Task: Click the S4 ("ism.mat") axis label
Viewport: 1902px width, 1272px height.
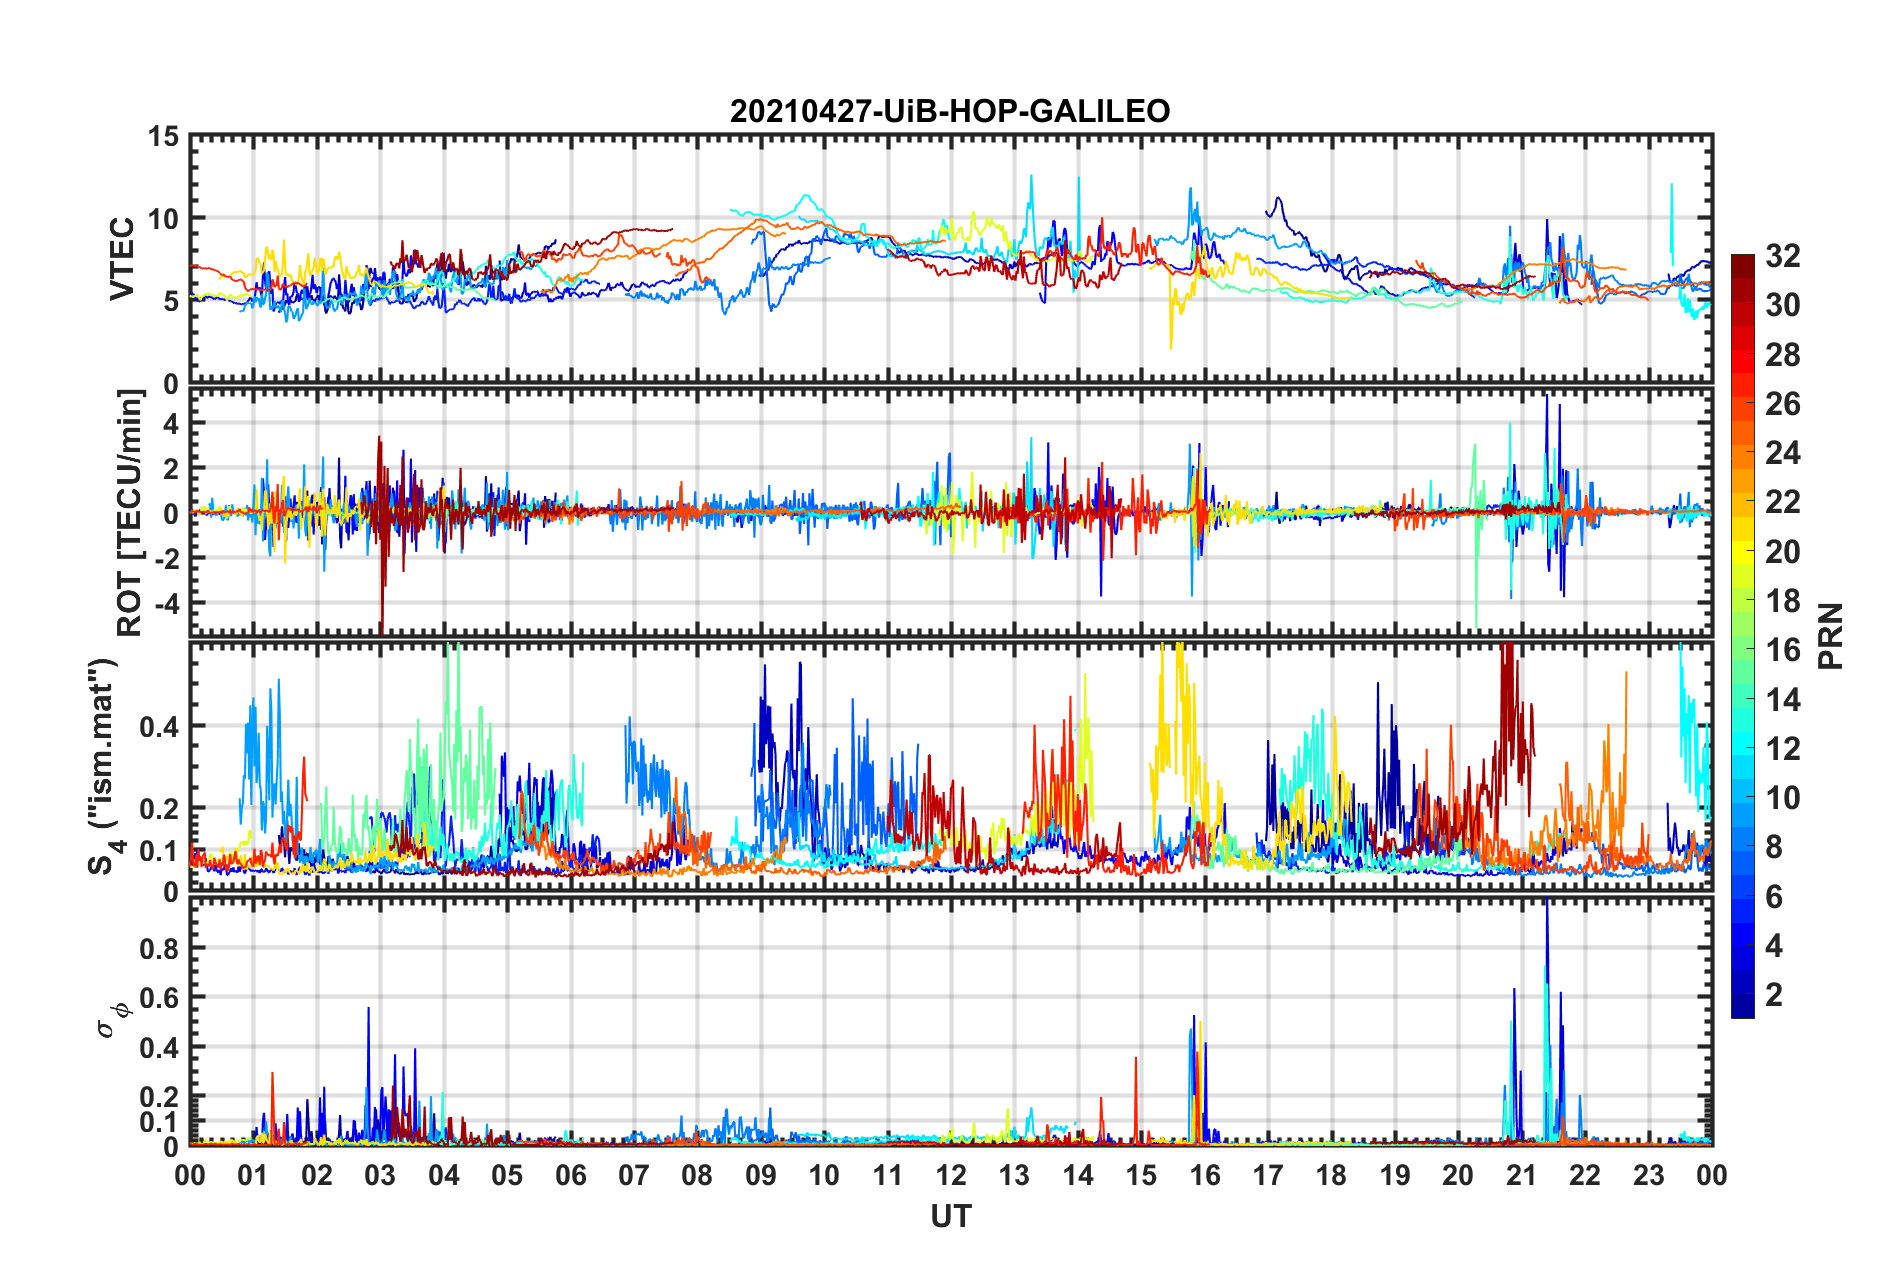Action: (x=105, y=766)
